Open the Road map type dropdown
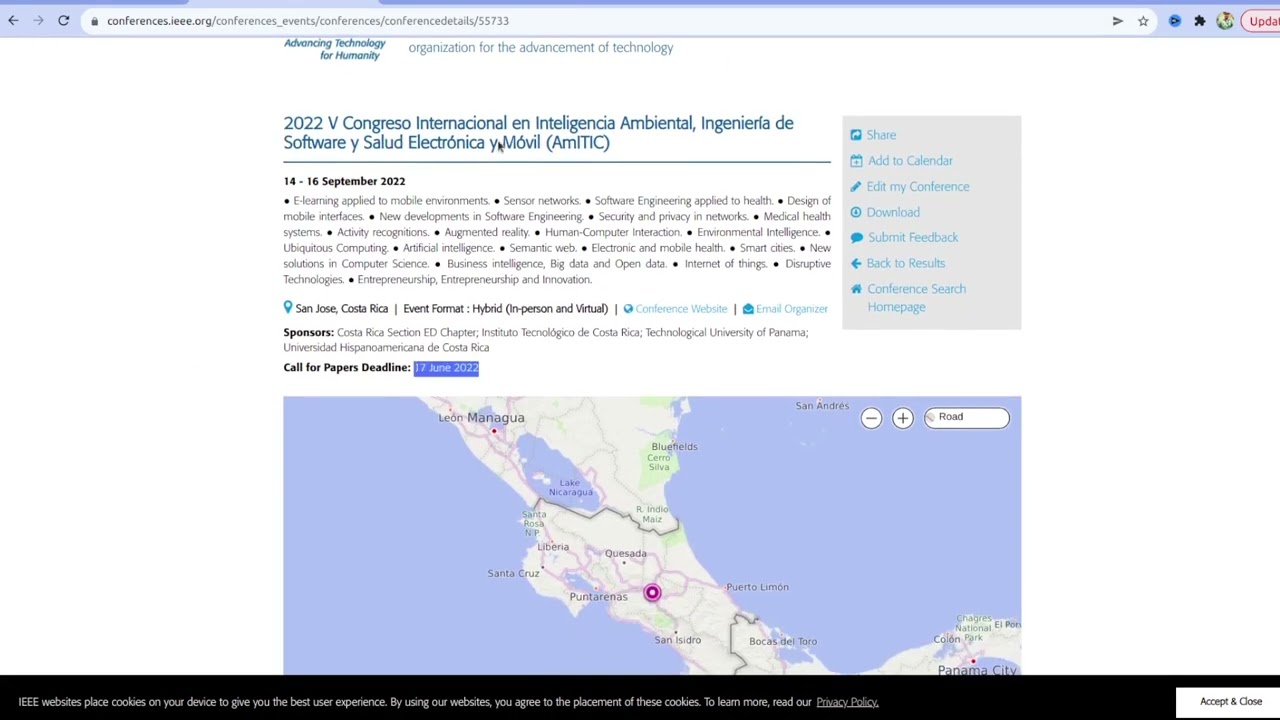 [966, 417]
